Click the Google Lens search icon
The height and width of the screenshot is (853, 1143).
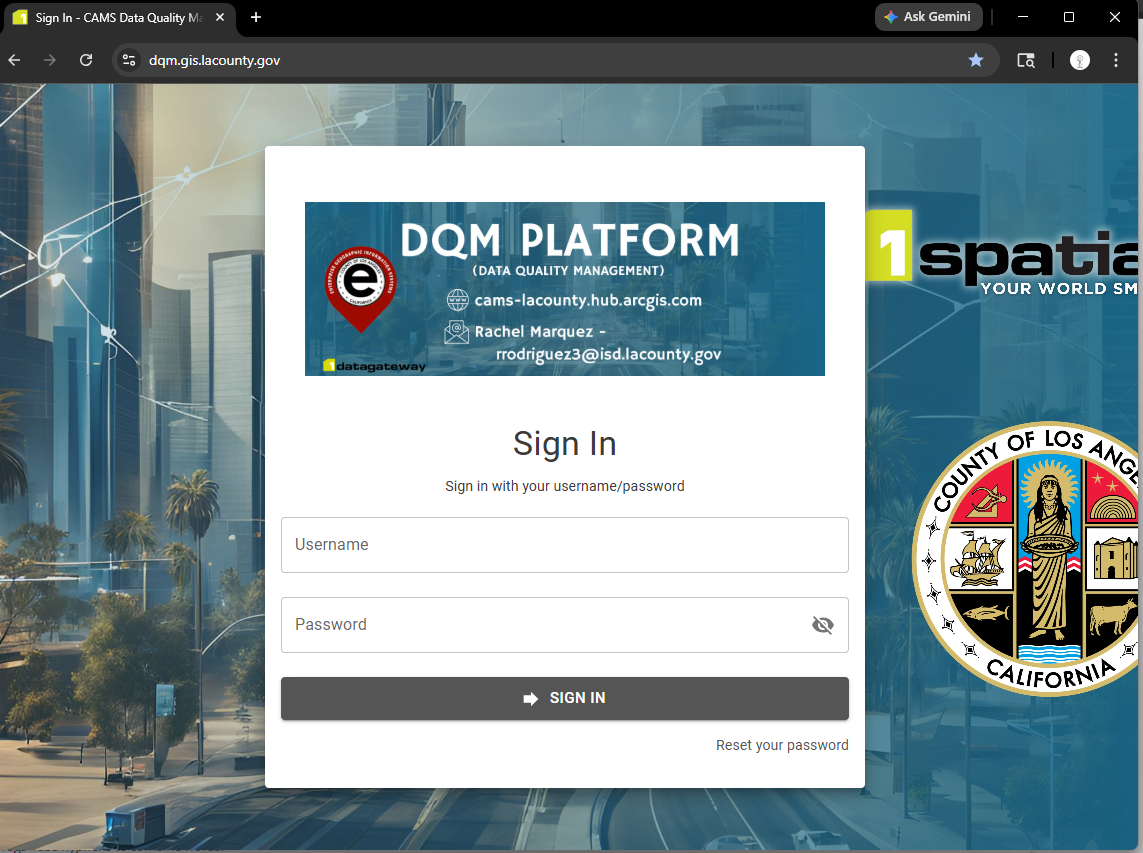point(1025,60)
